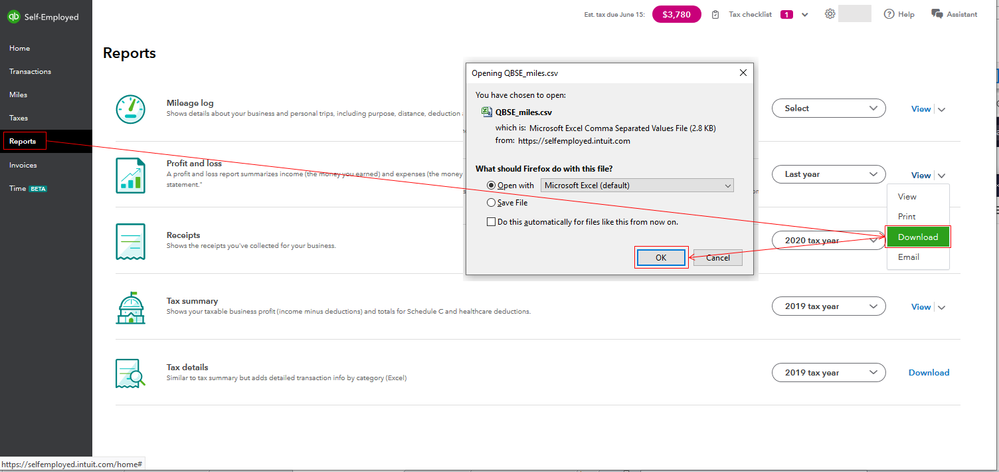Click the Tax summary report title

tap(192, 301)
